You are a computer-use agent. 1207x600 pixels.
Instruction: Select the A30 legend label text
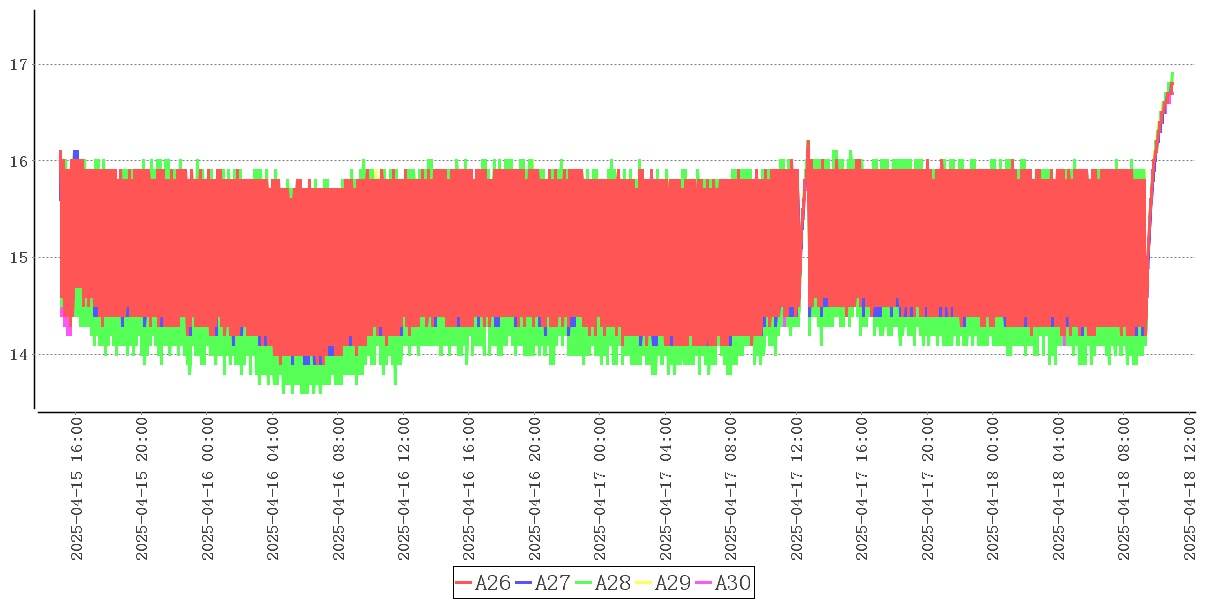732,583
